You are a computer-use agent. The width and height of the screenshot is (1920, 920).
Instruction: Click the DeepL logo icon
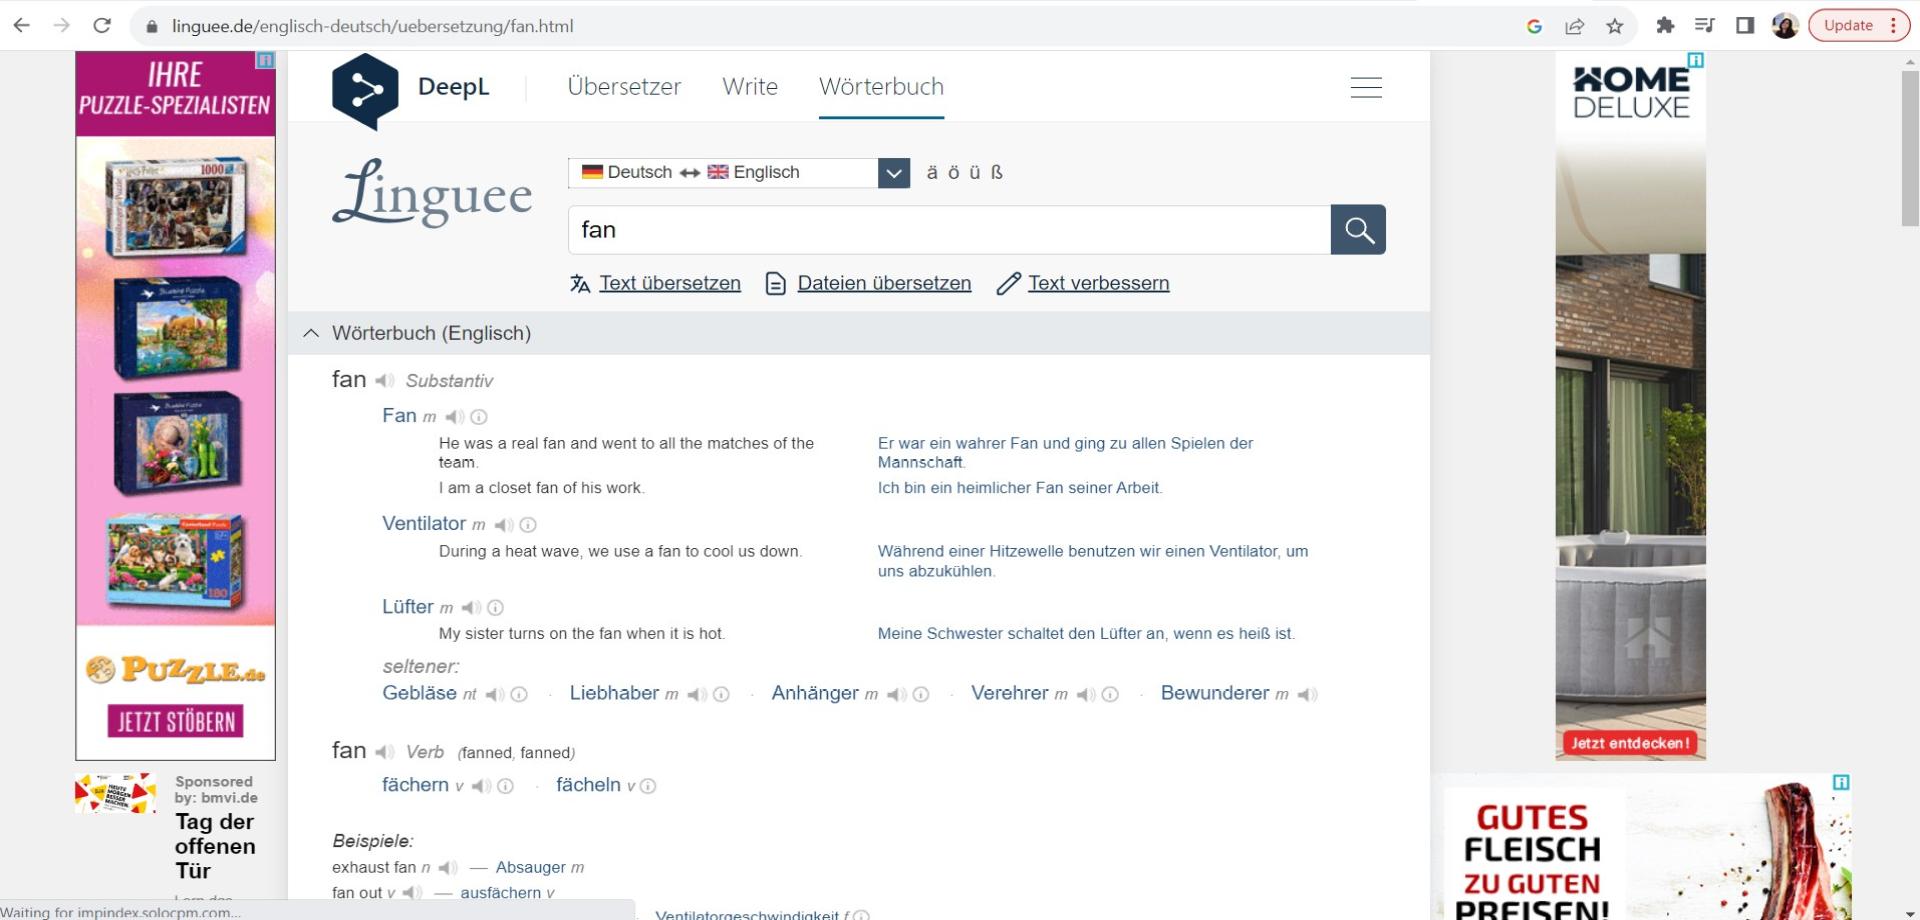click(x=365, y=91)
